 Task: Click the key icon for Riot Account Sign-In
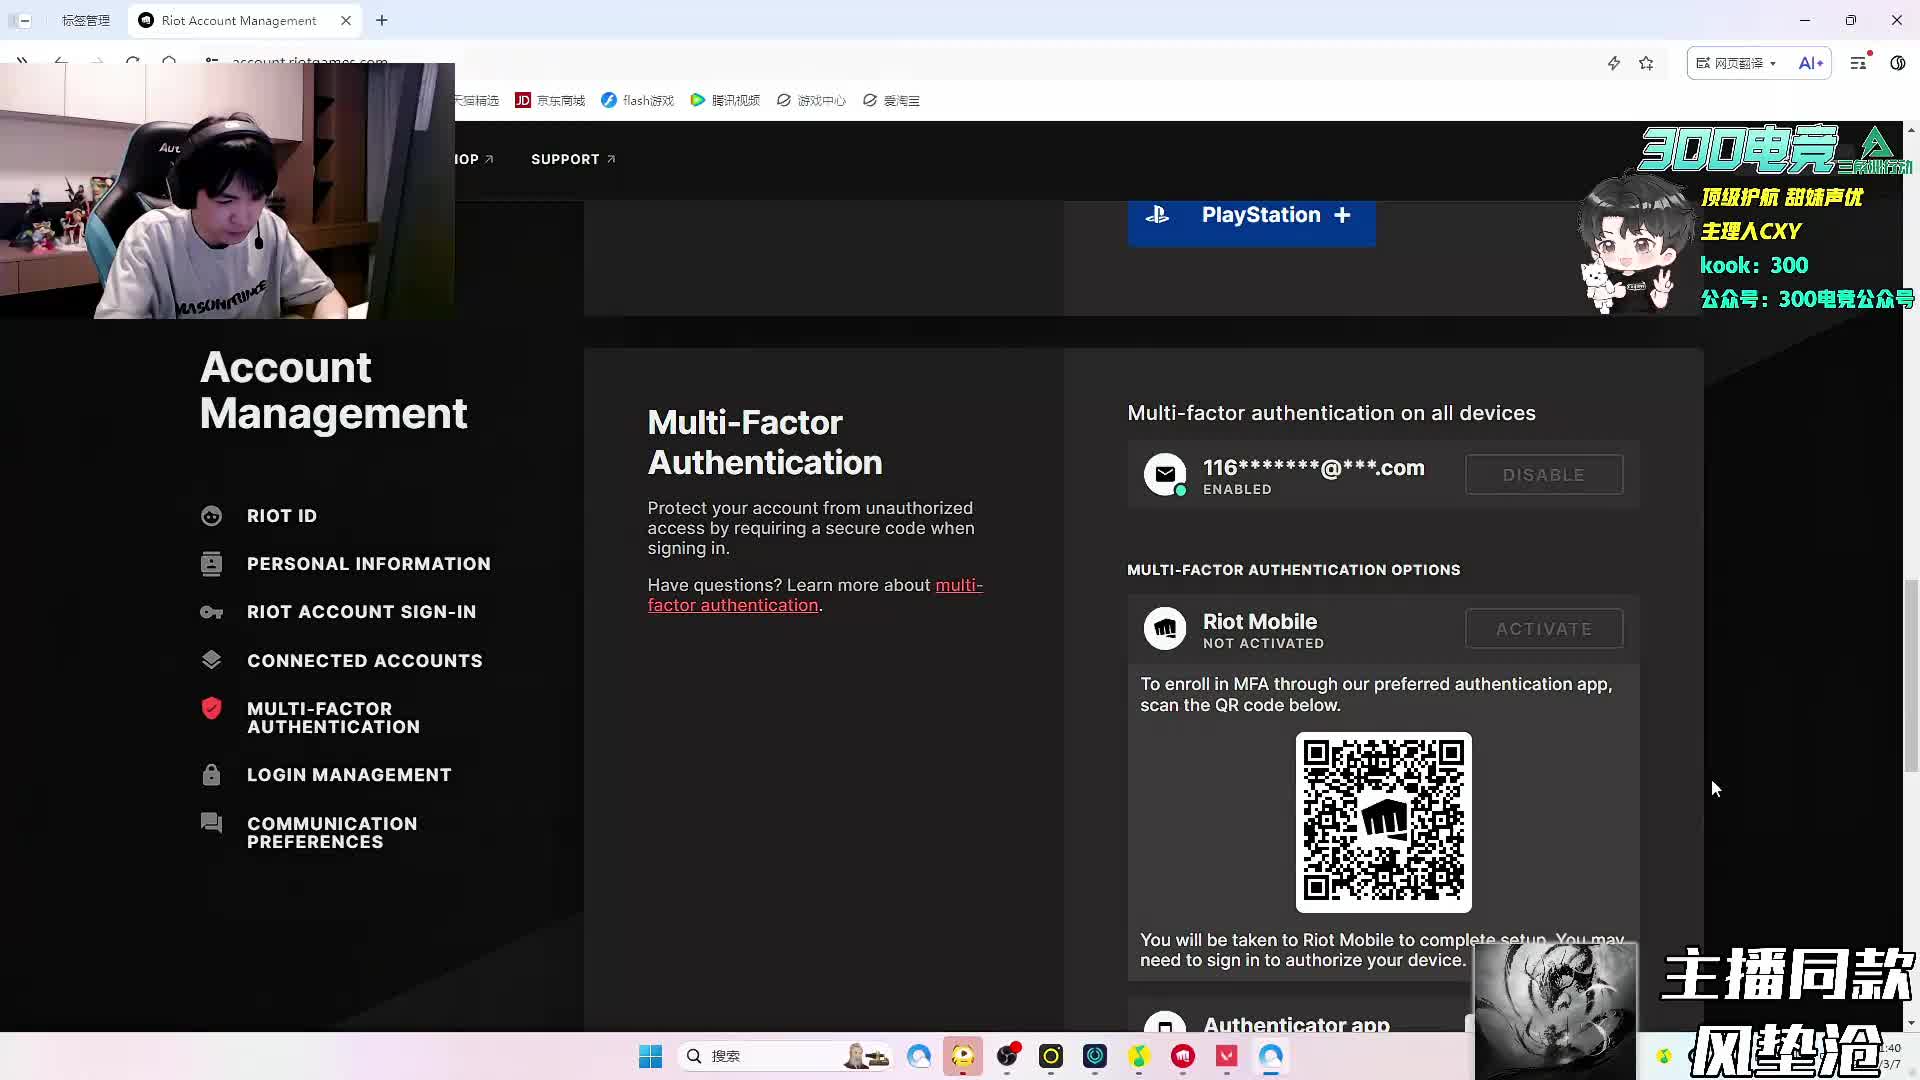pyautogui.click(x=211, y=612)
